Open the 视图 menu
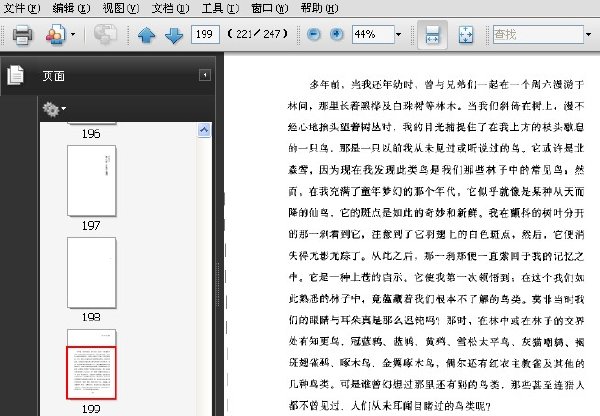Image resolution: width=600 pixels, height=416 pixels. (x=121, y=8)
